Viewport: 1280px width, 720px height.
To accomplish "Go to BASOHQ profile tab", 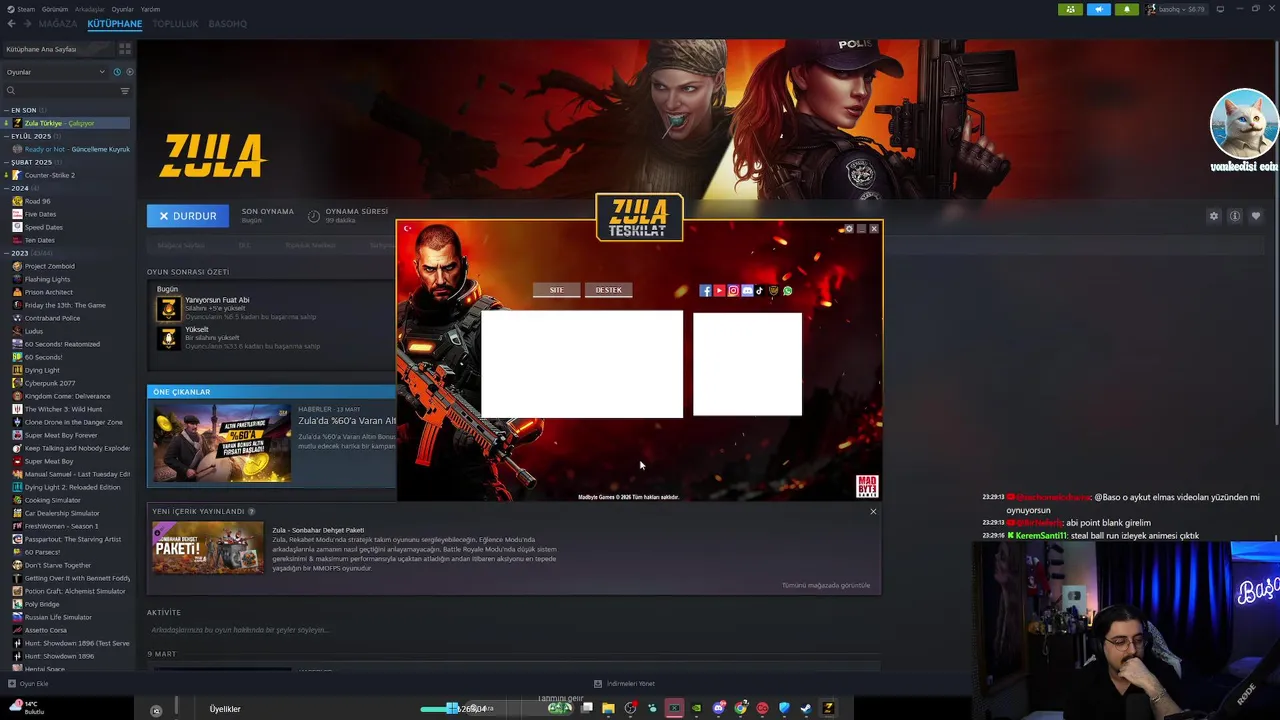I will 228,23.
